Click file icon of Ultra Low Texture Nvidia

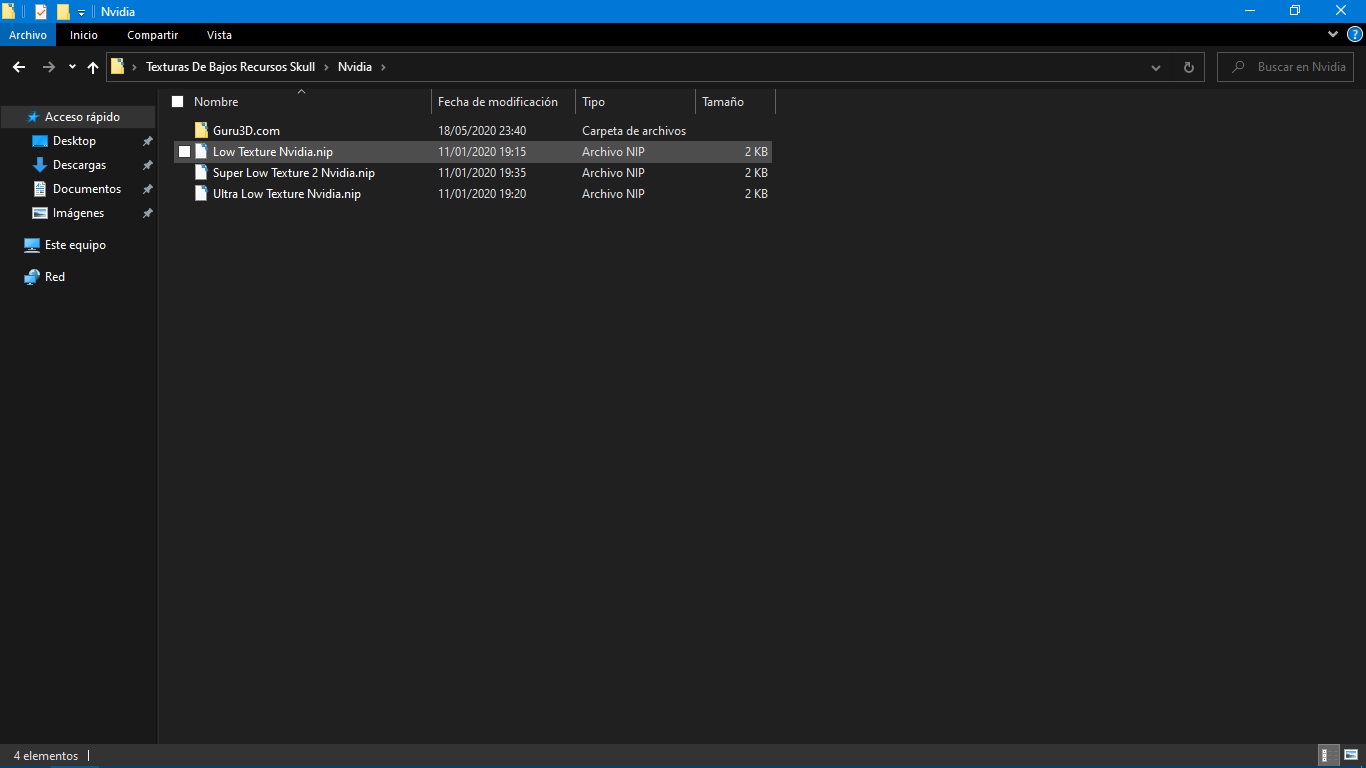point(201,194)
